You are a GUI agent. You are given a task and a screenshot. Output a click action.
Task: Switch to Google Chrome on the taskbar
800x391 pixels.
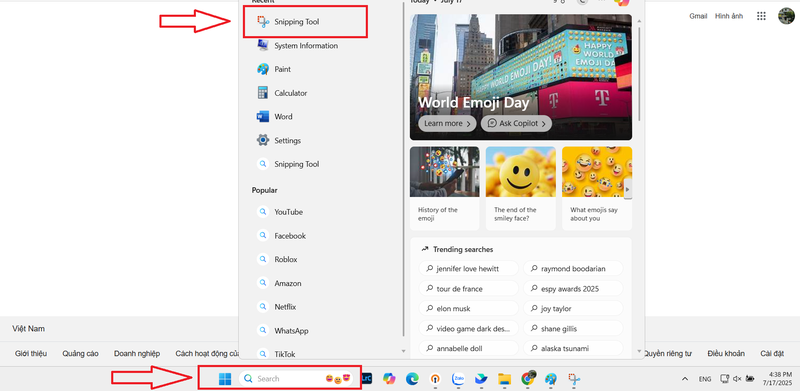pos(528,378)
